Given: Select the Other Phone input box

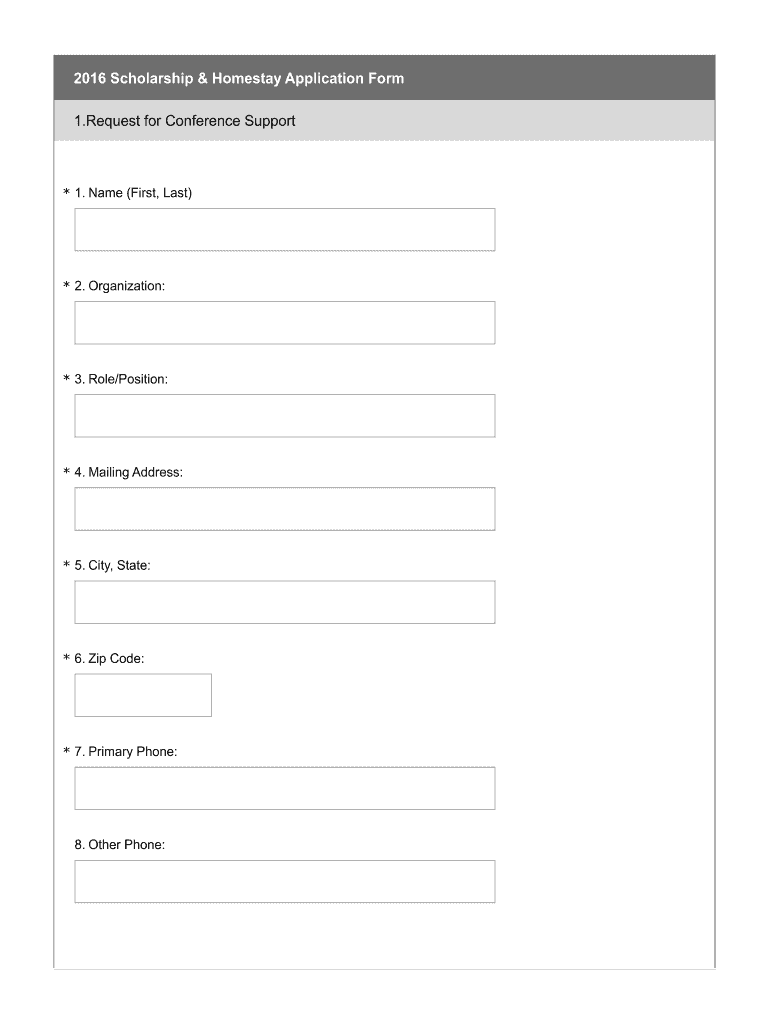Looking at the screenshot, I should click(x=284, y=881).
